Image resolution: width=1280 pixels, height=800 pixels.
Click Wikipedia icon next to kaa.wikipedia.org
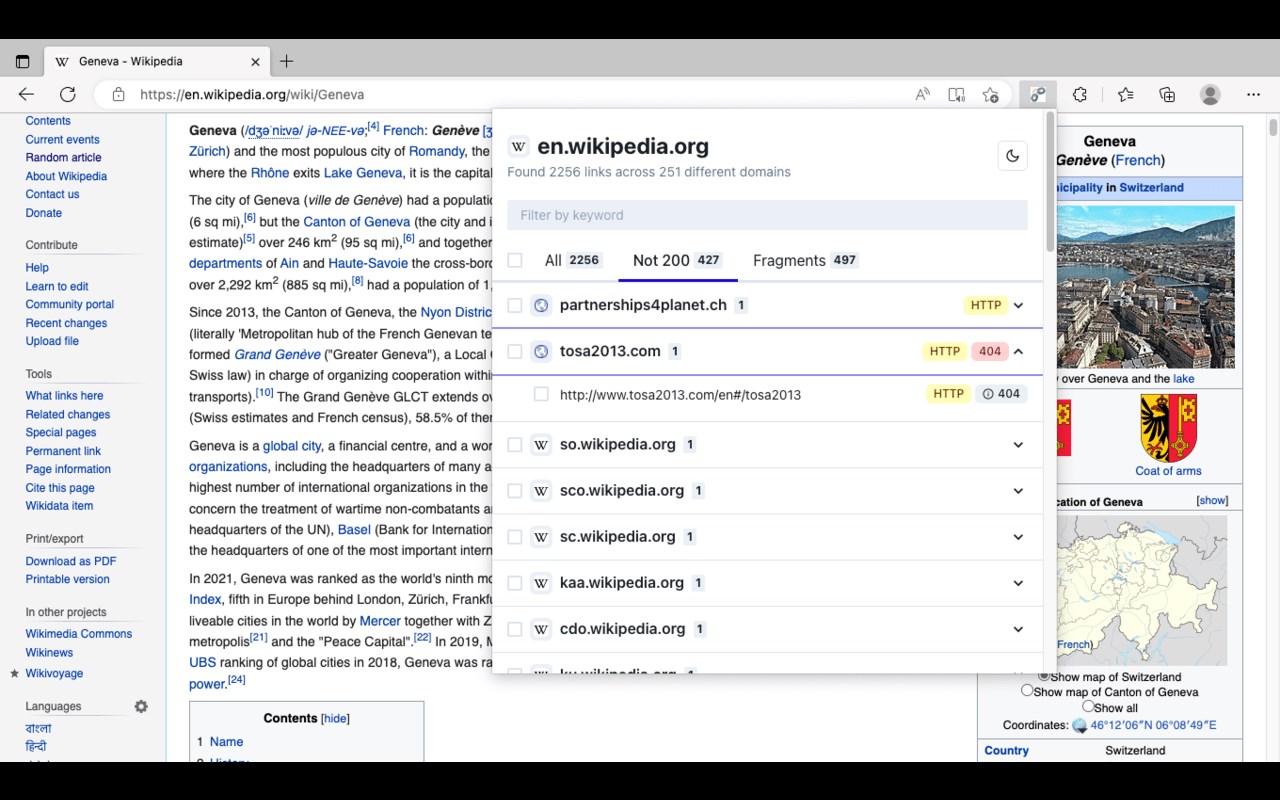coord(541,583)
